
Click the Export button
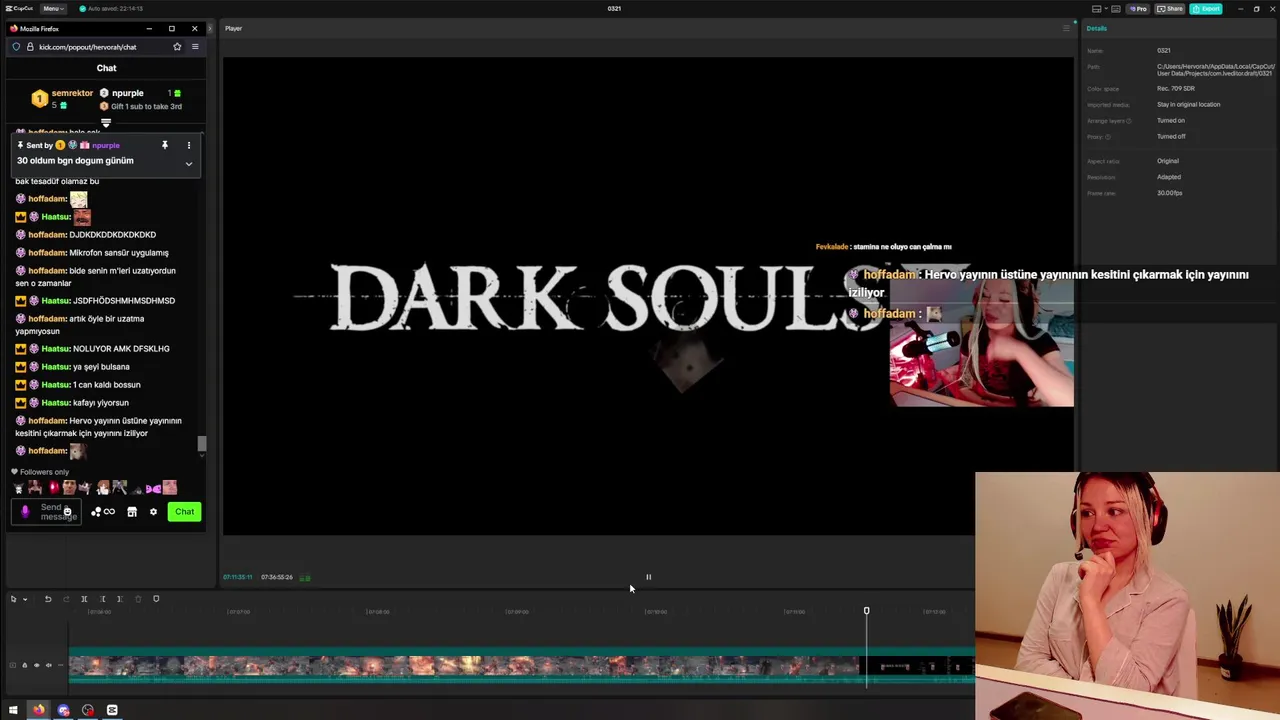point(1206,8)
